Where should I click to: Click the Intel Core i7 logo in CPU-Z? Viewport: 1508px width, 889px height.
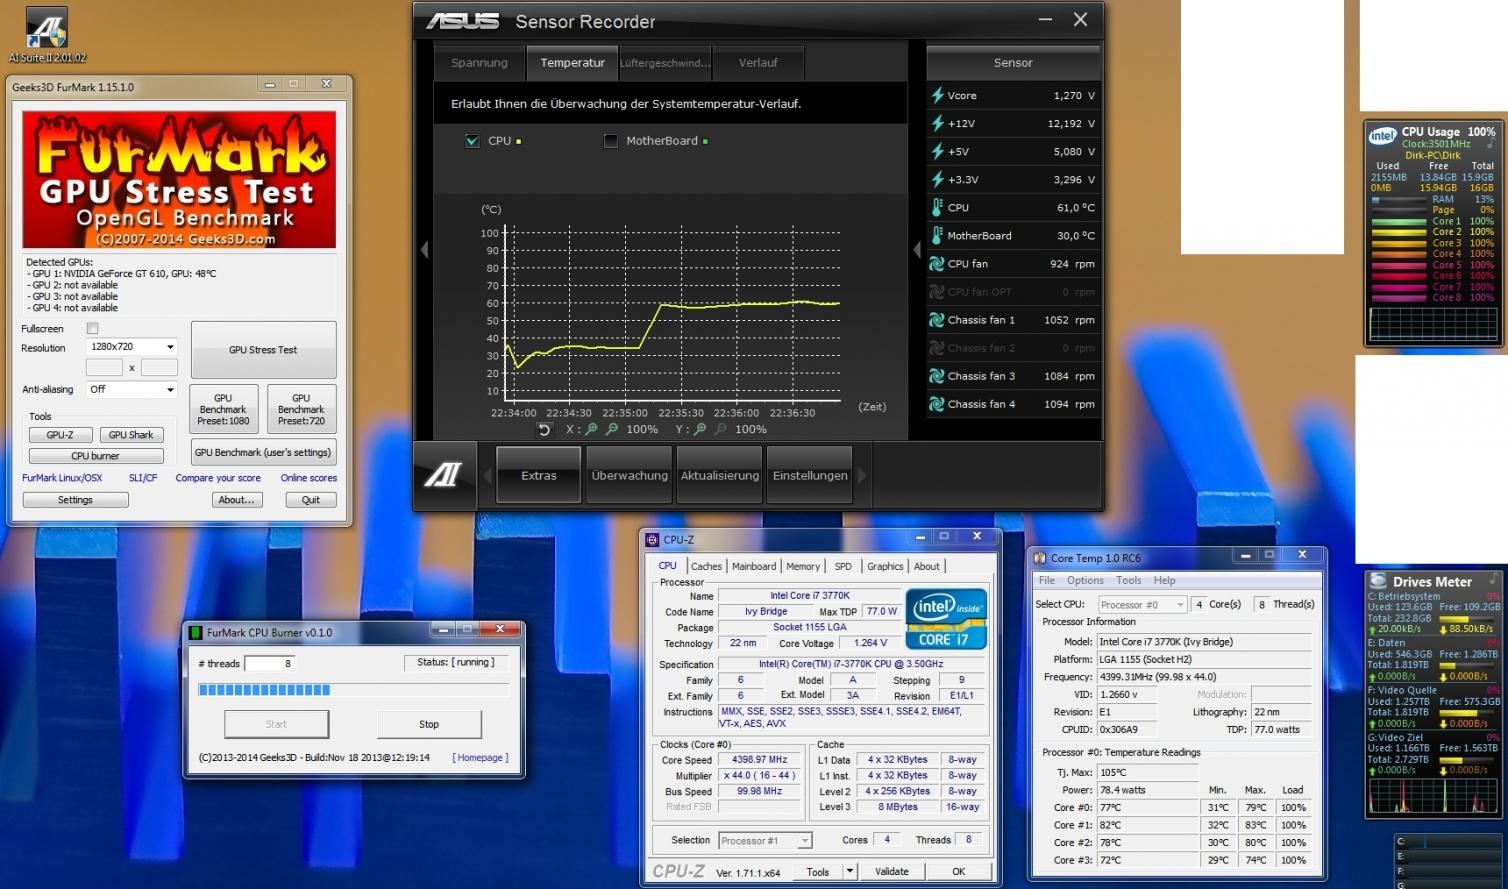946,619
